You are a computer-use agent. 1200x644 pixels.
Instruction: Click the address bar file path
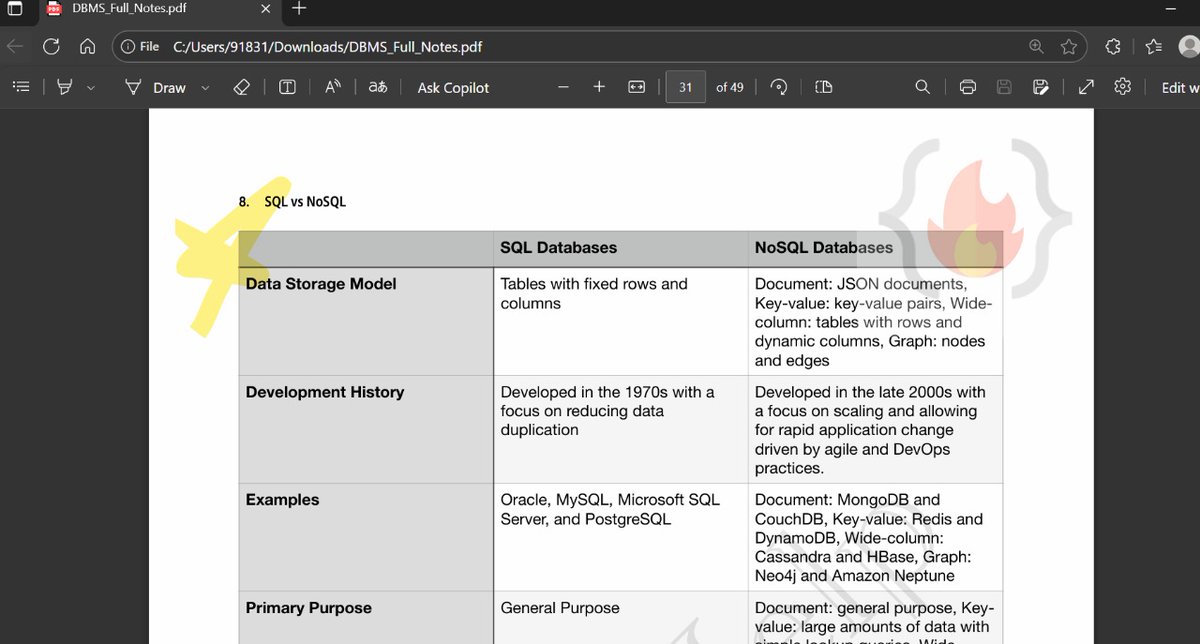328,46
